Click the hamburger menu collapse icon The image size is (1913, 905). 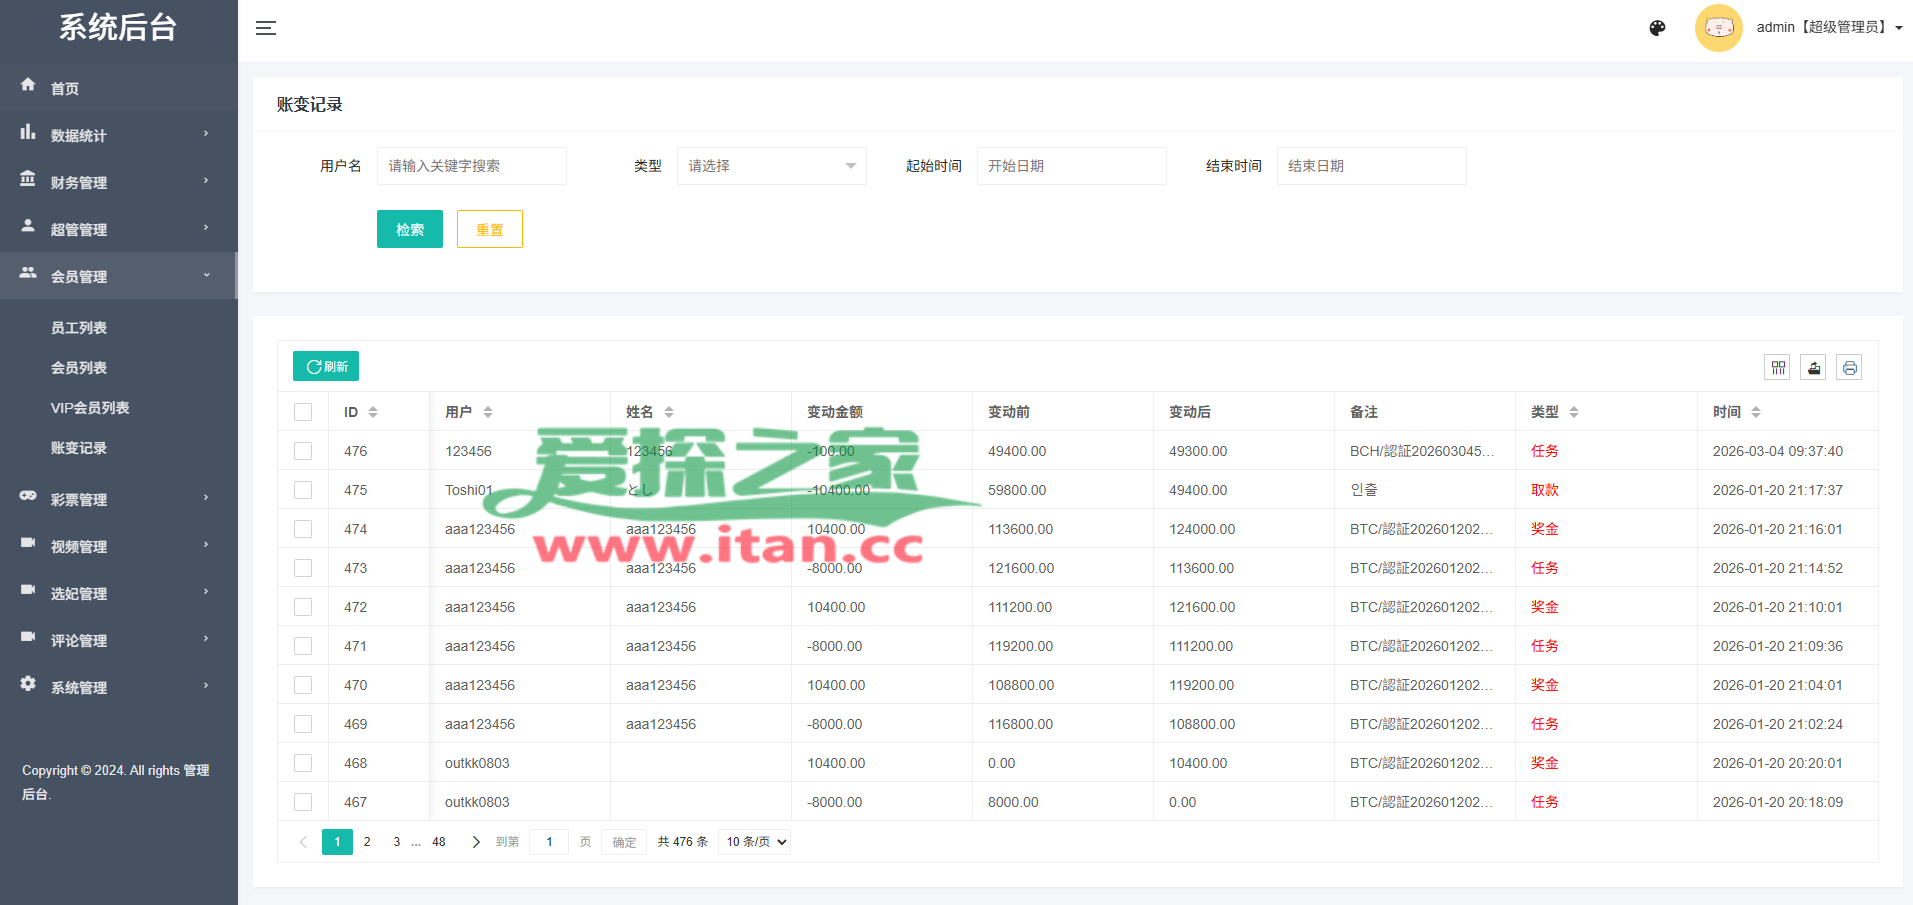(266, 28)
